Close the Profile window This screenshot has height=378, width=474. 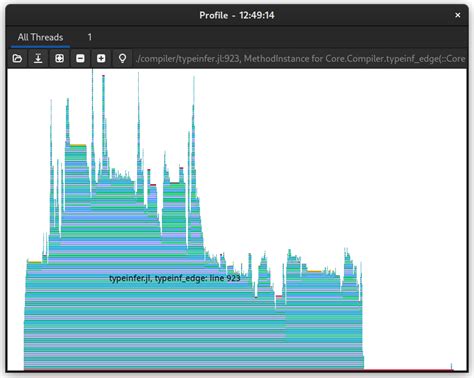pos(458,15)
